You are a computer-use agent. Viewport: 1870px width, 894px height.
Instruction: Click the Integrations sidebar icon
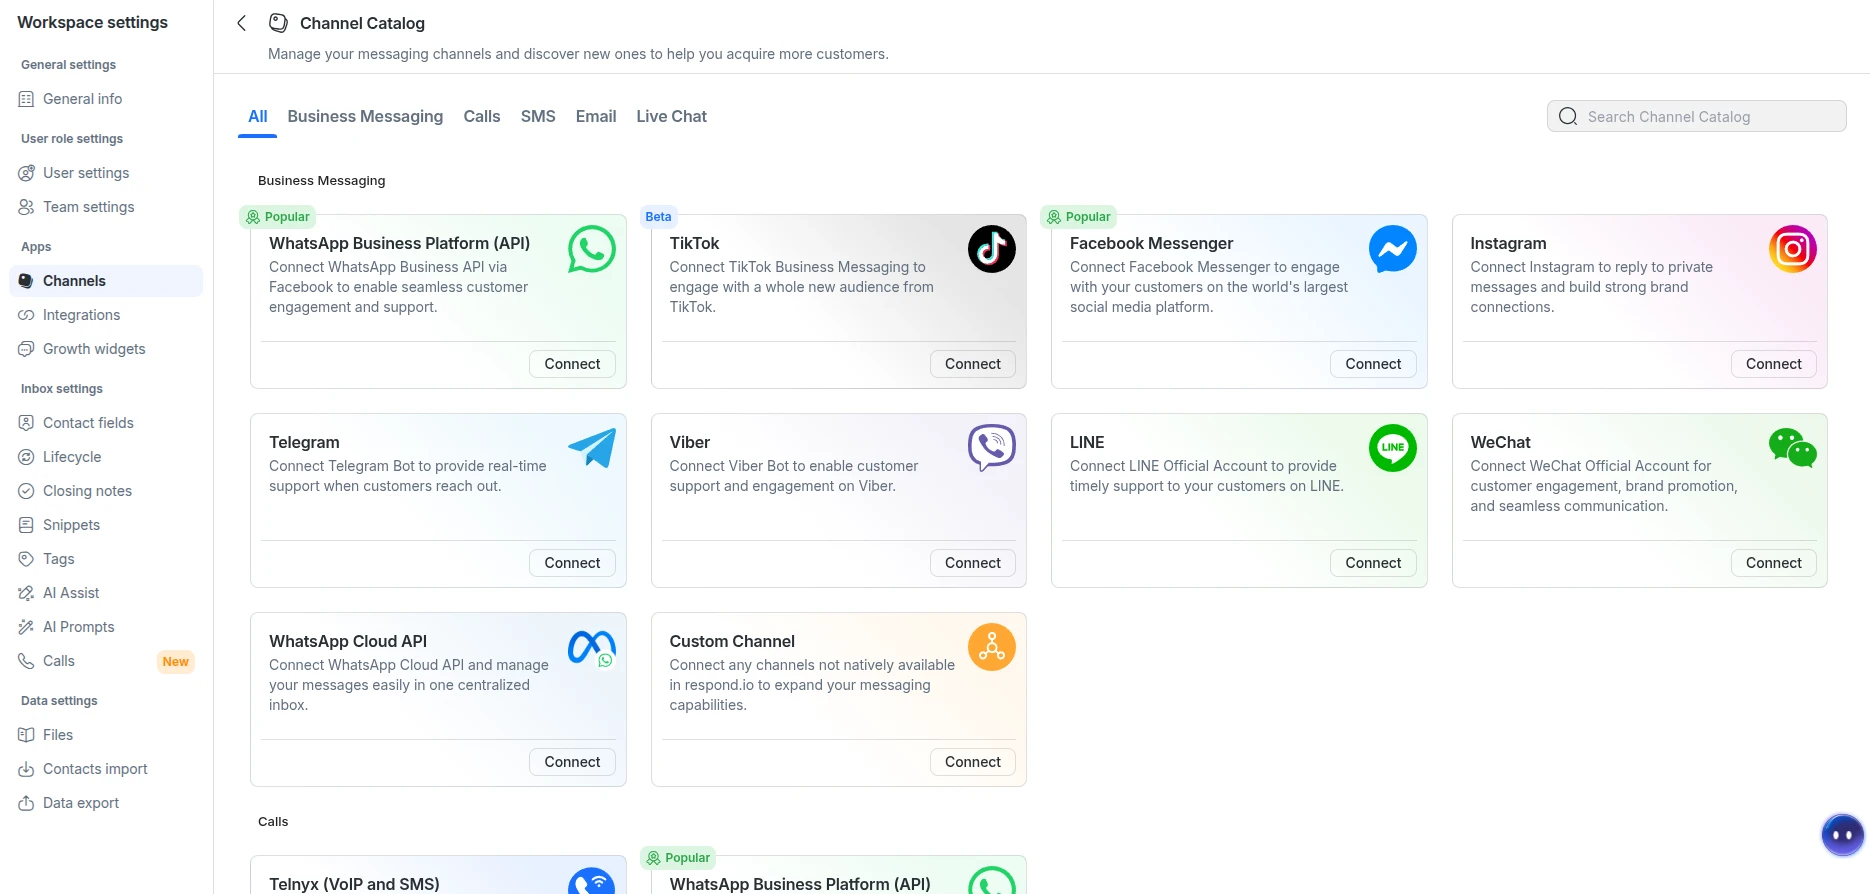pyautogui.click(x=26, y=315)
